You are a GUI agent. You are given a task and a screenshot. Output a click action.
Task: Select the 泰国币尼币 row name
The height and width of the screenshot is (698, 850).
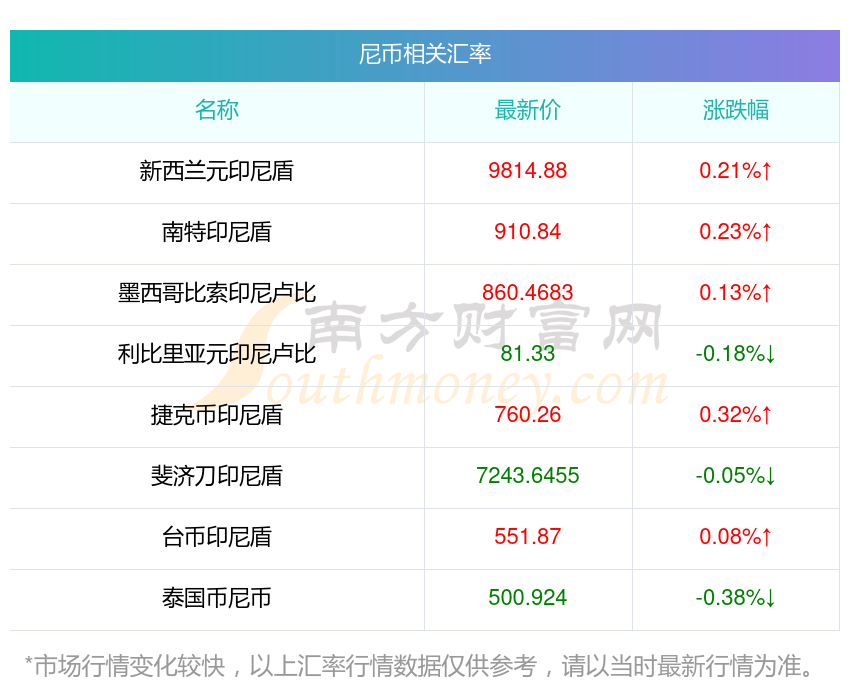[217, 598]
